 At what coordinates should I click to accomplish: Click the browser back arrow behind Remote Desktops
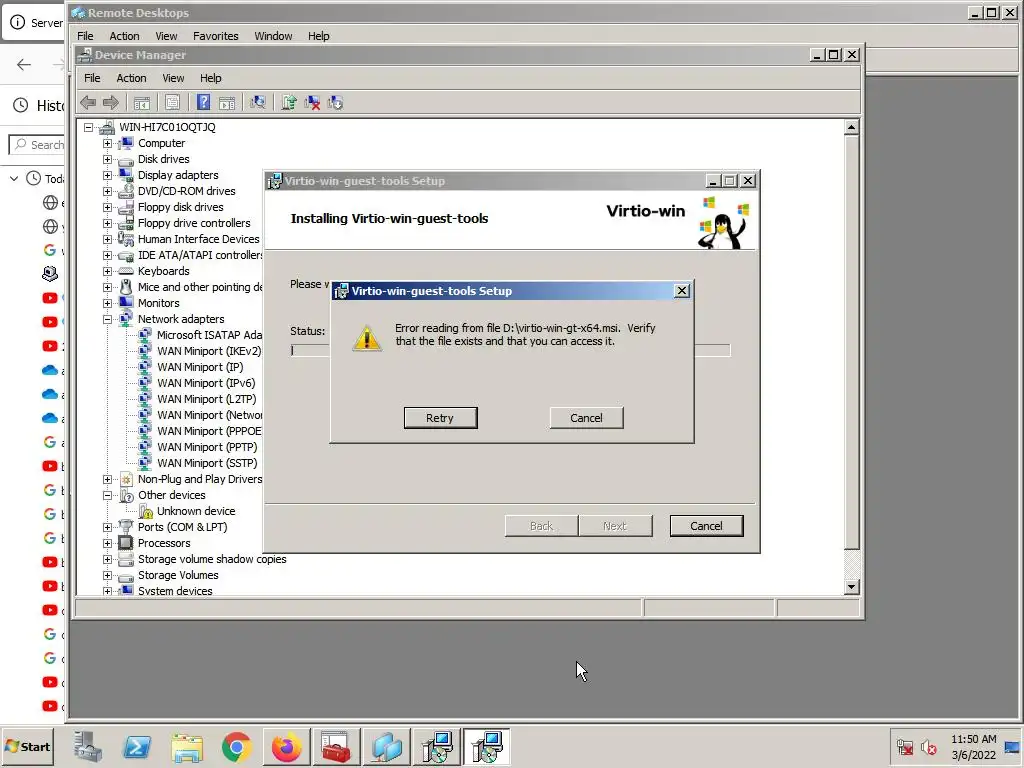pos(24,64)
